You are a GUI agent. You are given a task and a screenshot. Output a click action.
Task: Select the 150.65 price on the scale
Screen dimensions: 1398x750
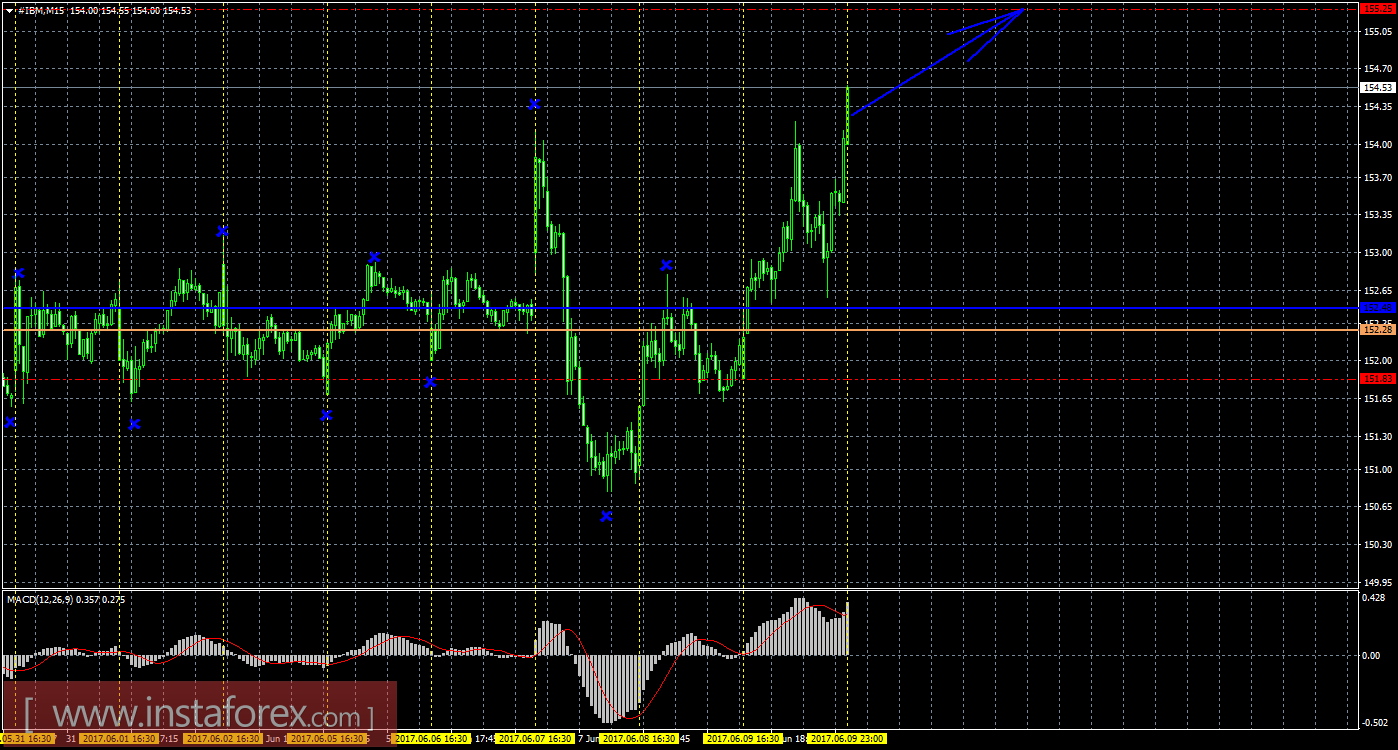pos(1377,507)
